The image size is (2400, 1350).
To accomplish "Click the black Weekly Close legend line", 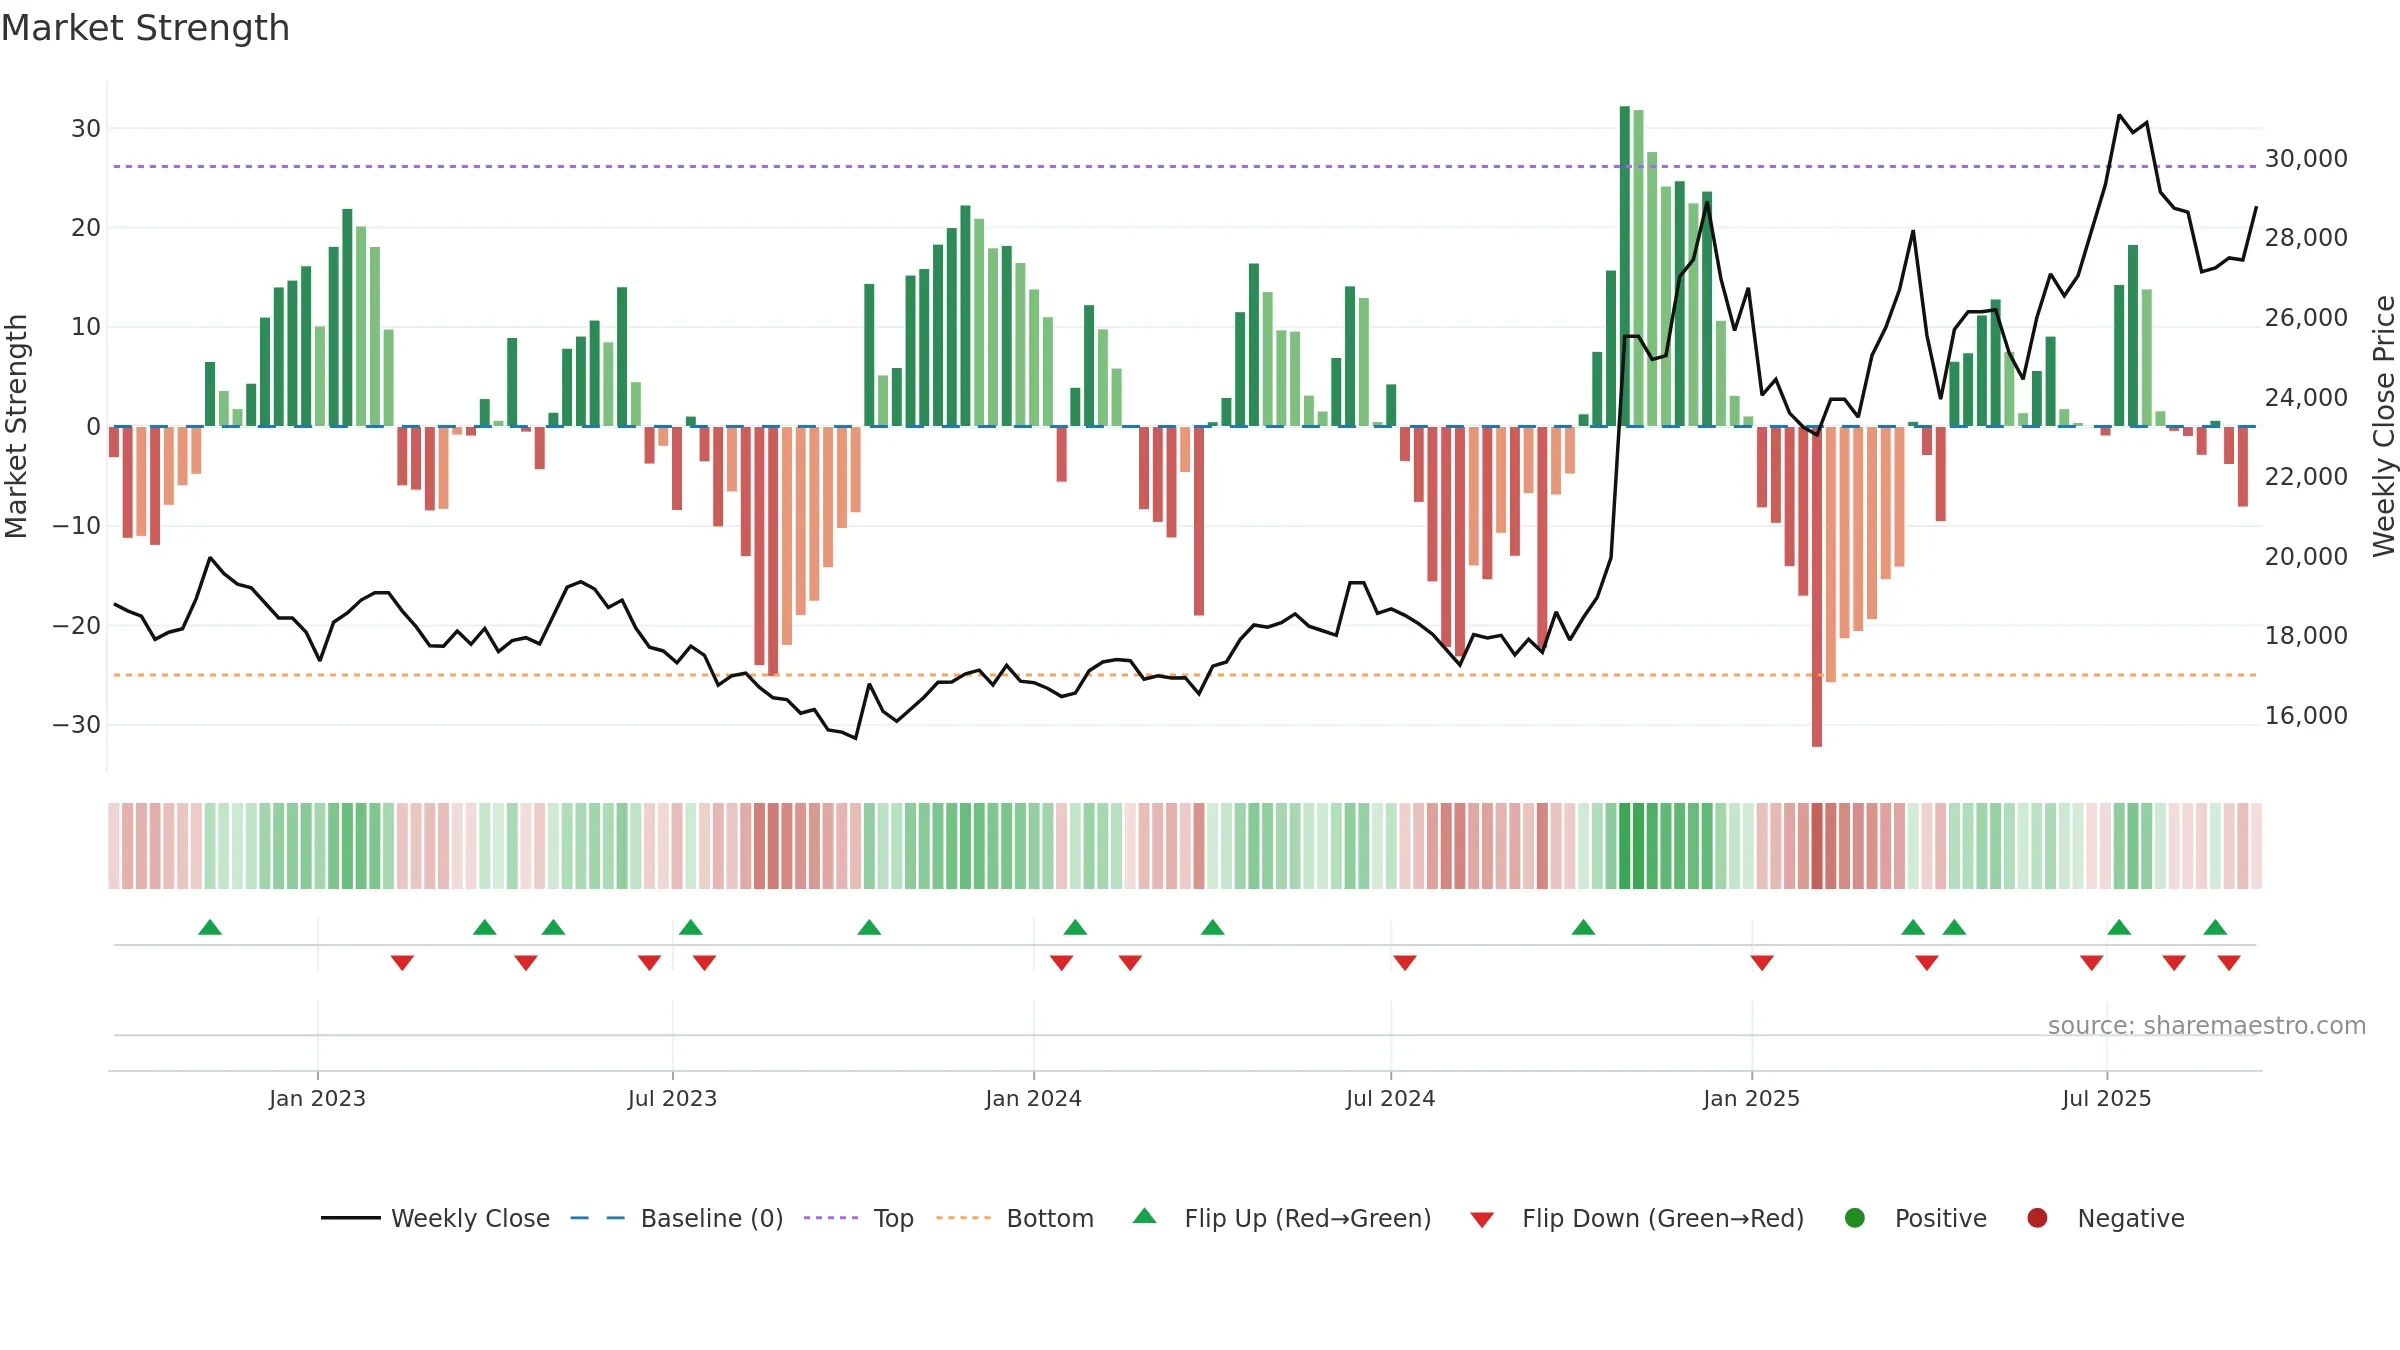I will tap(350, 1218).
